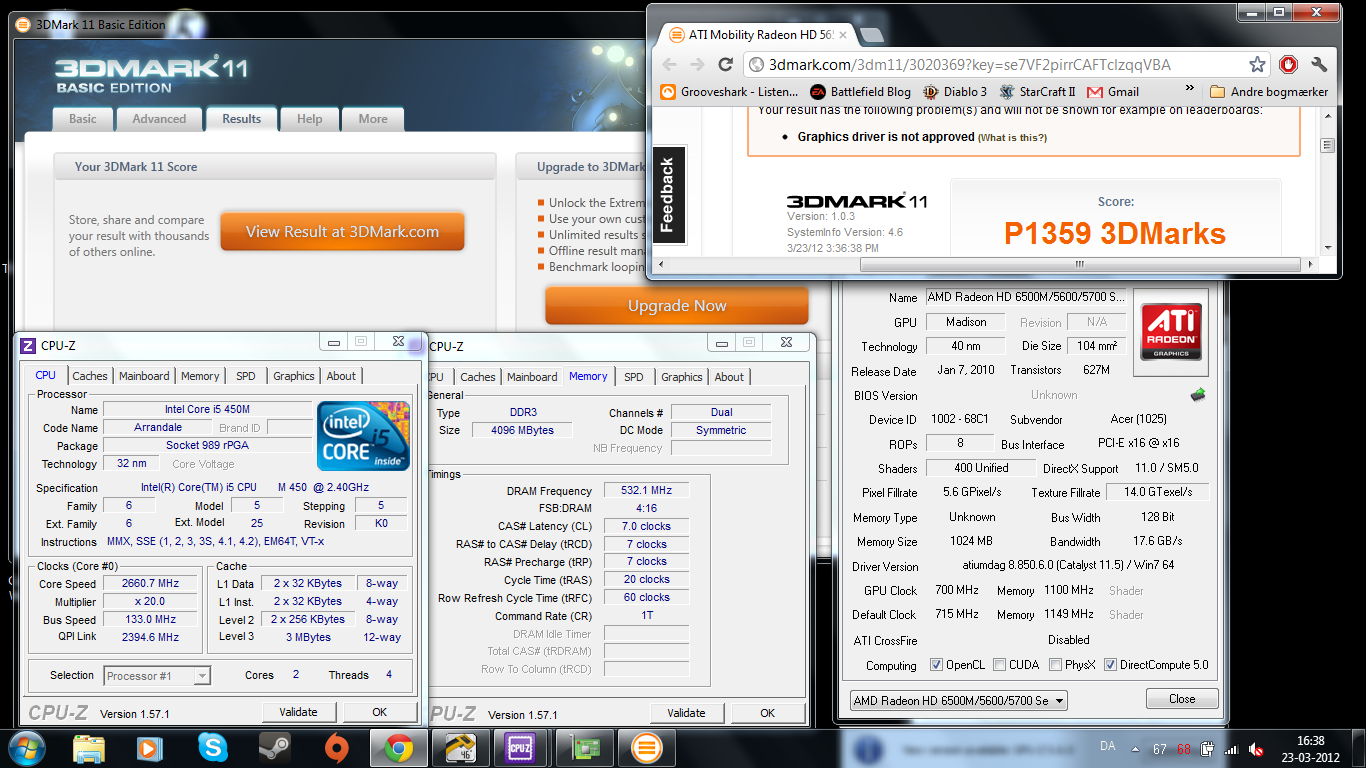Open the AdBlock stop-hand extension icon
Screen dimensions: 1366x768
pyautogui.click(x=1288, y=65)
